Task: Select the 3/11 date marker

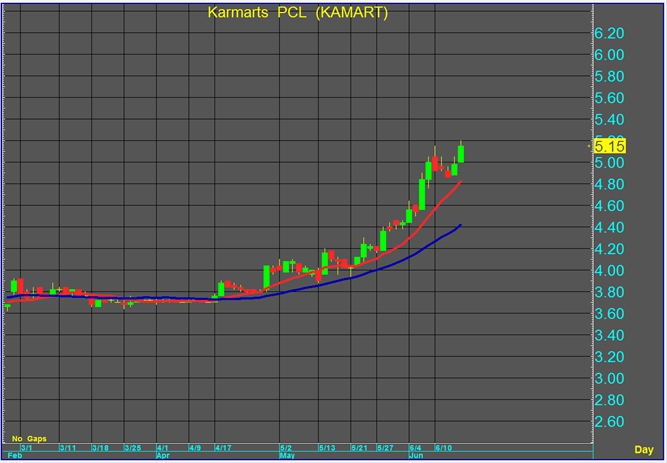Action: [67, 448]
